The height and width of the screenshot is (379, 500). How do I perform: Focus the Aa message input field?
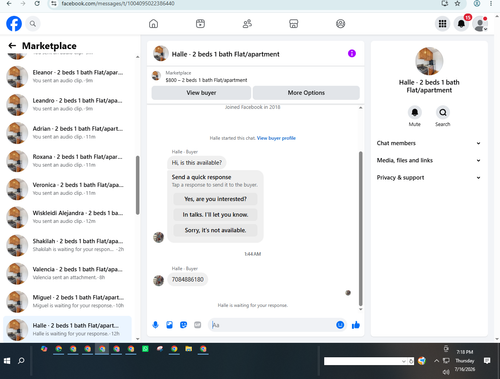[x=272, y=325]
